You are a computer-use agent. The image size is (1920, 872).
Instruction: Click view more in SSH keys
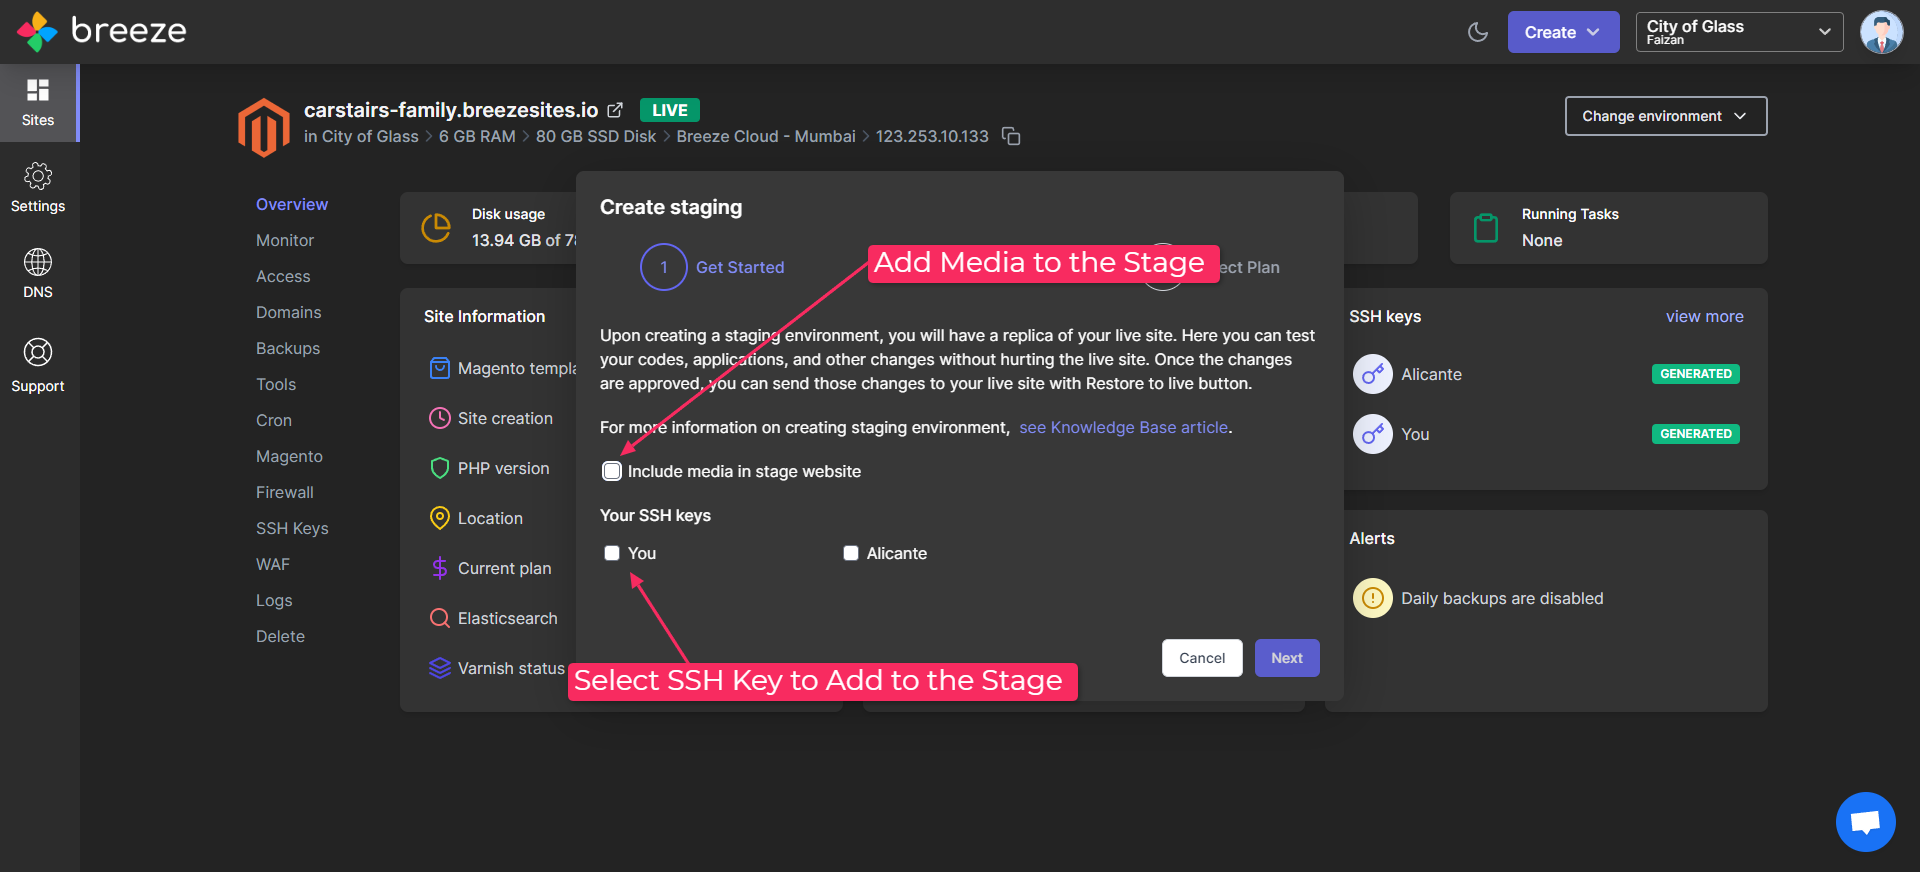pyautogui.click(x=1704, y=316)
